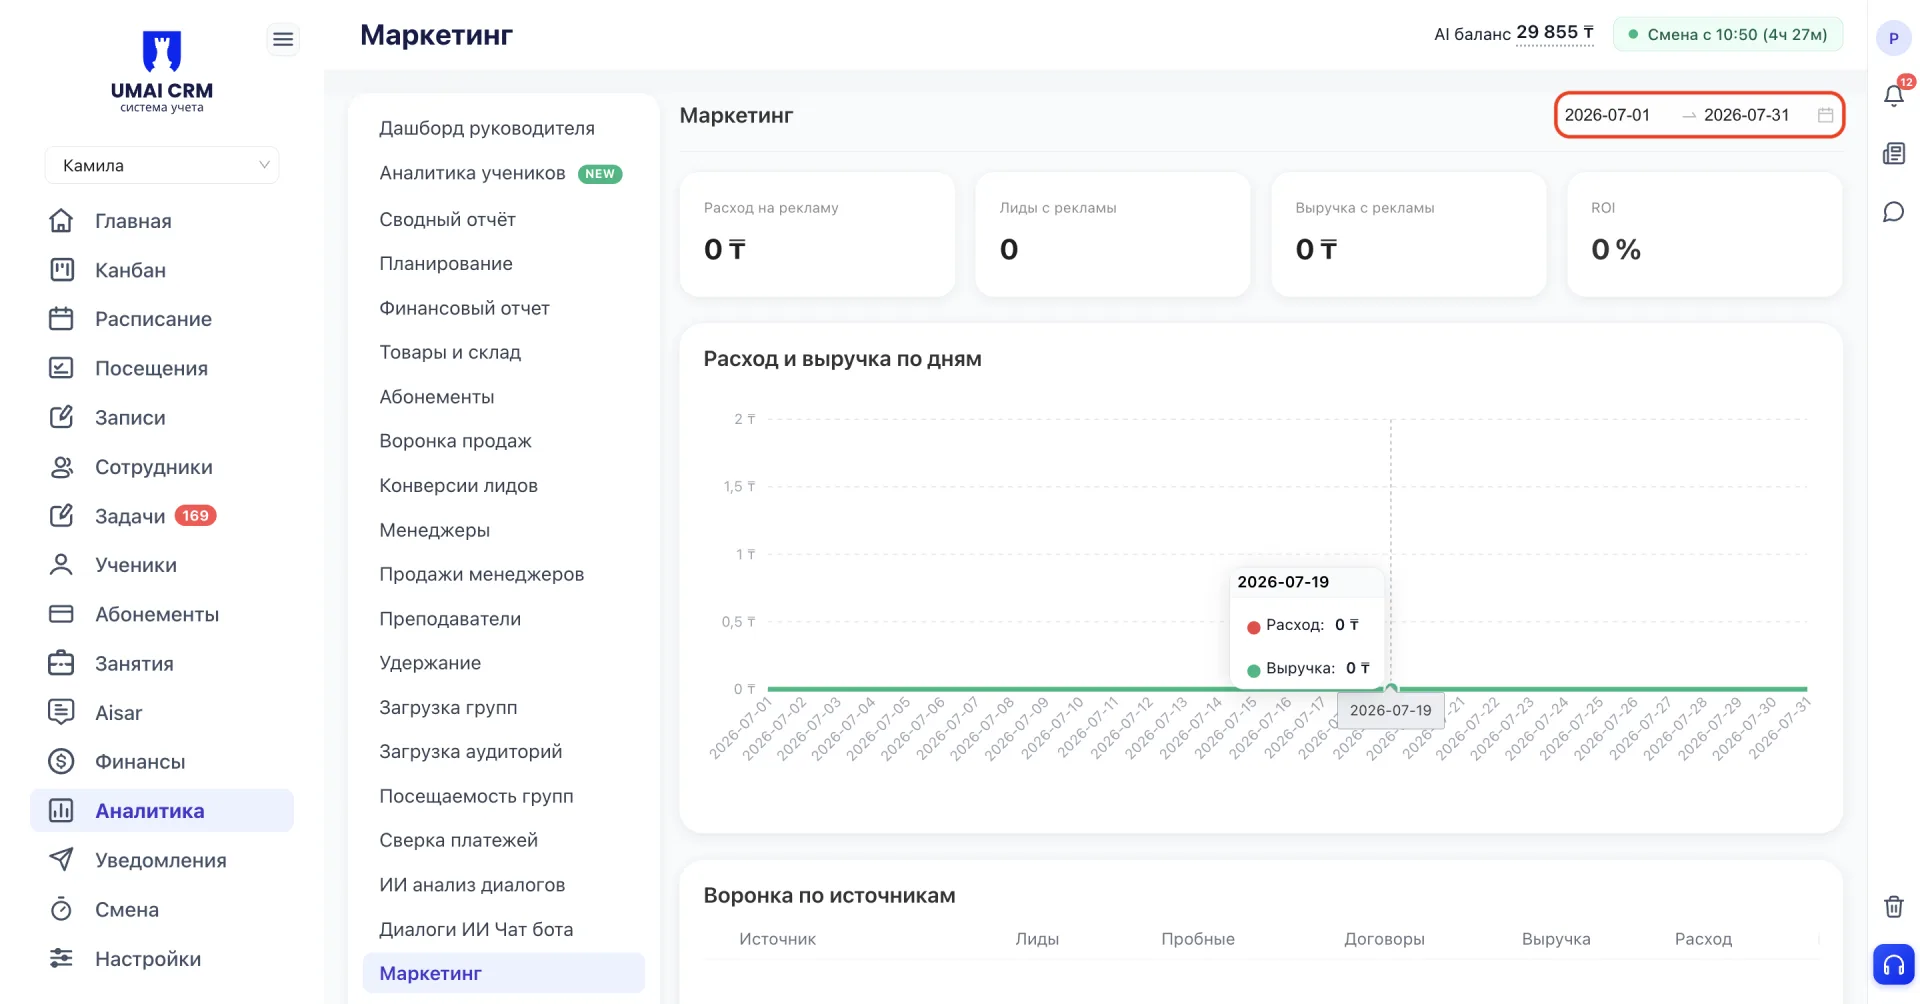Screen dimensions: 1920x1004
Task: Expand the Камила account dropdown
Action: coord(162,165)
